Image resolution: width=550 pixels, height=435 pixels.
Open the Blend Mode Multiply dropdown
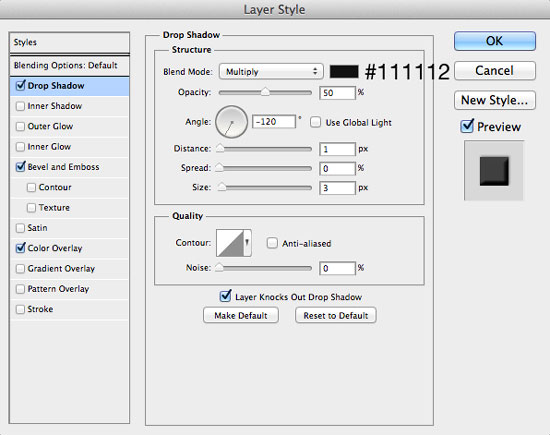click(271, 72)
